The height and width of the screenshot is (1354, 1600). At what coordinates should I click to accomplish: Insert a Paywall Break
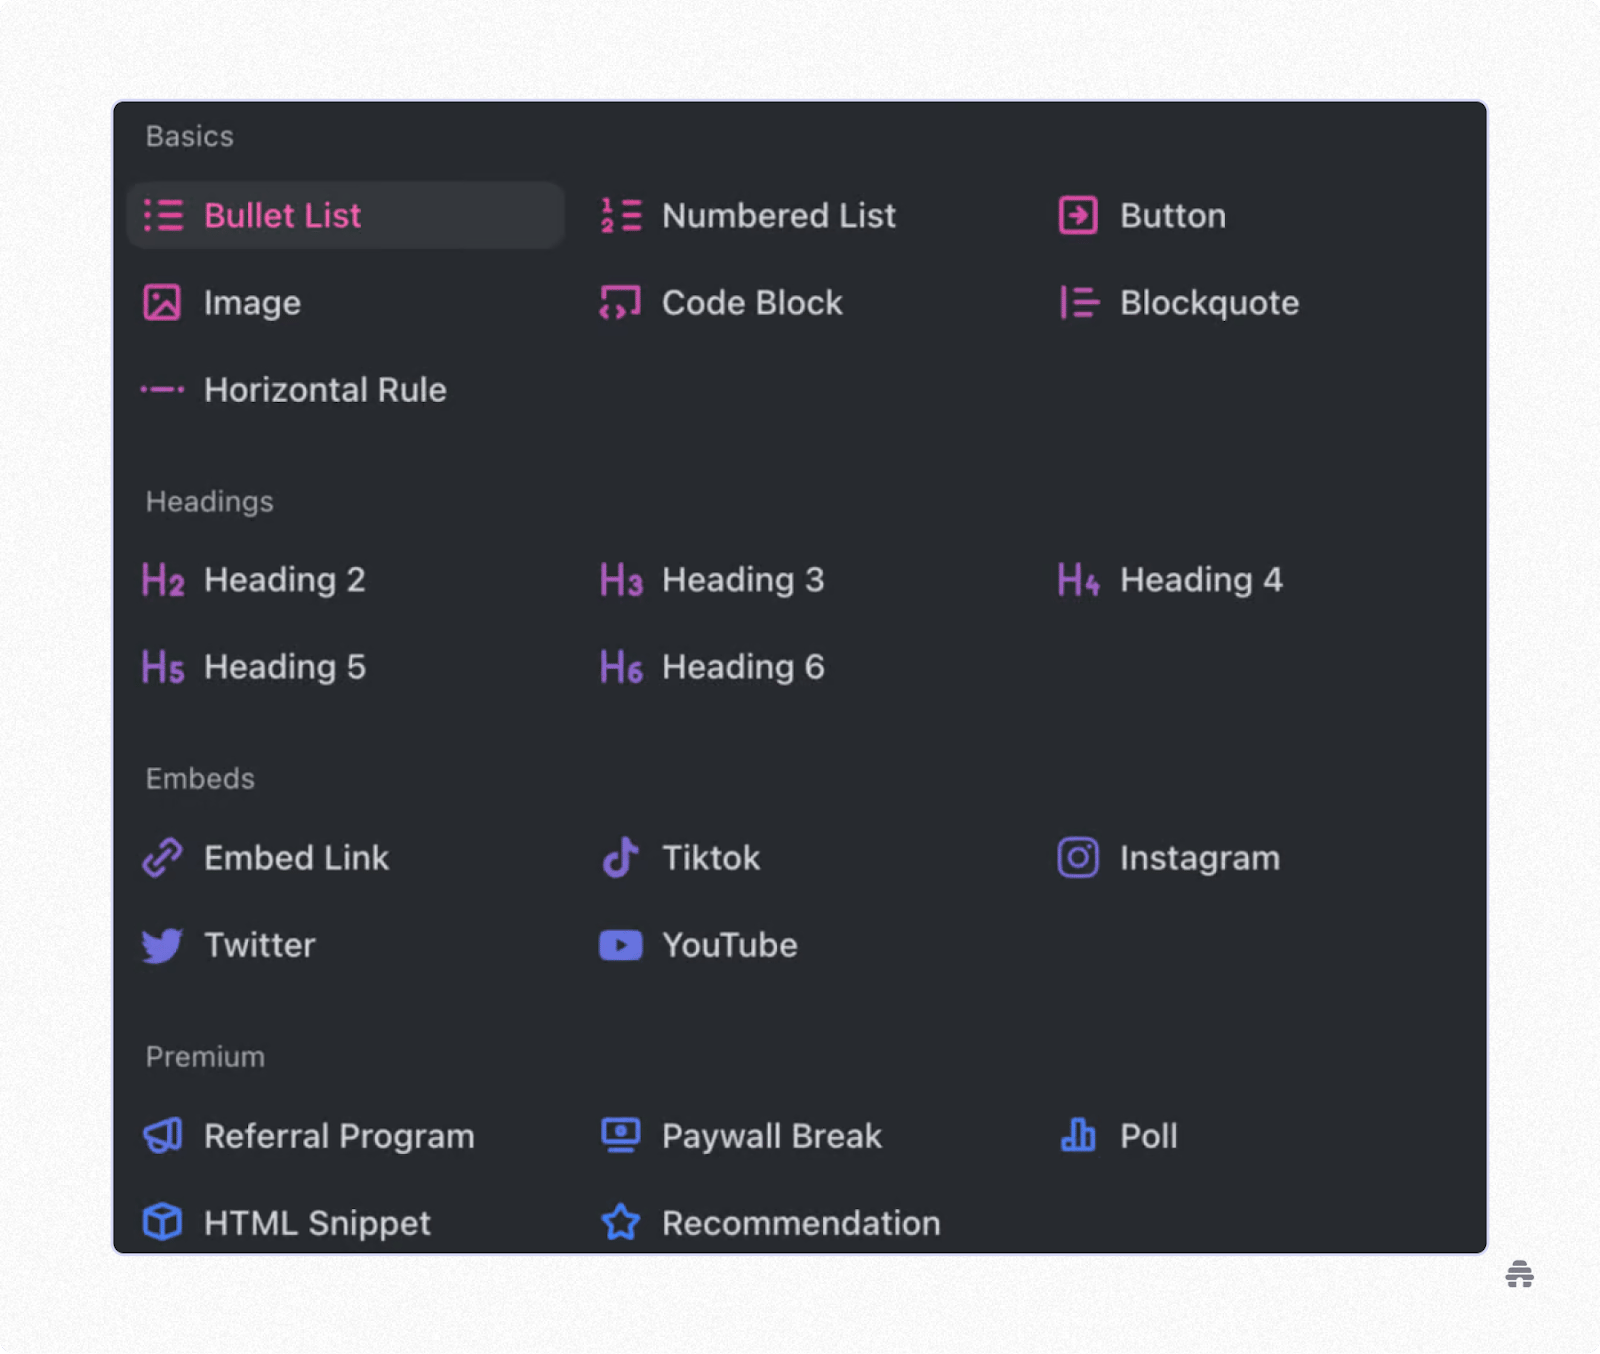772,1136
